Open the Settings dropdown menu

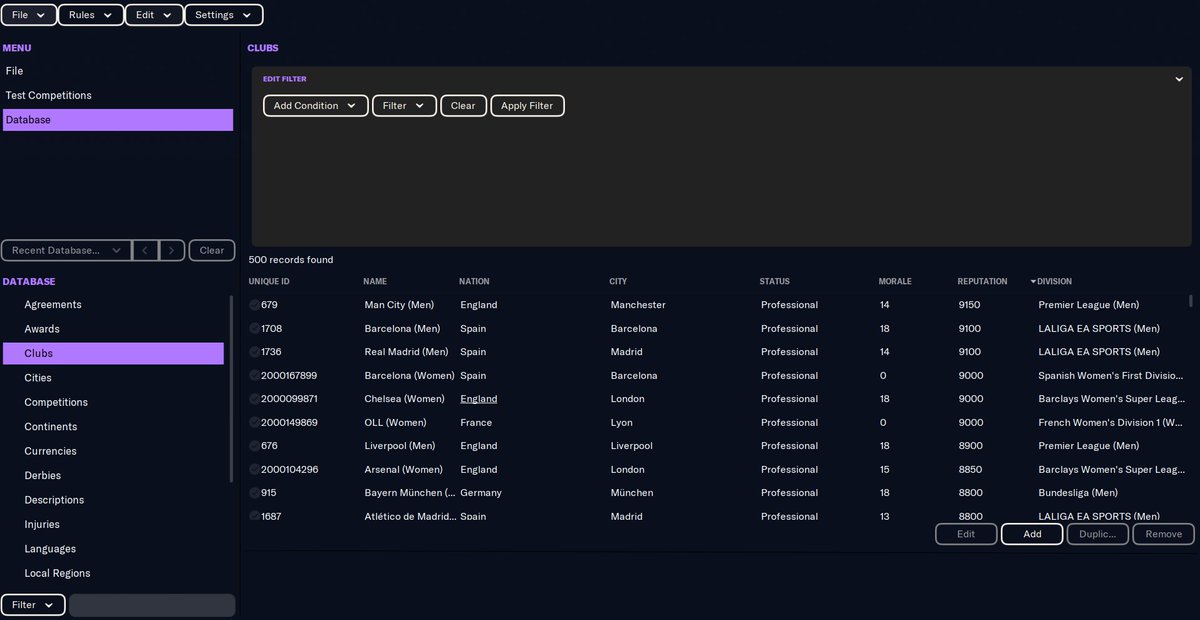point(224,15)
